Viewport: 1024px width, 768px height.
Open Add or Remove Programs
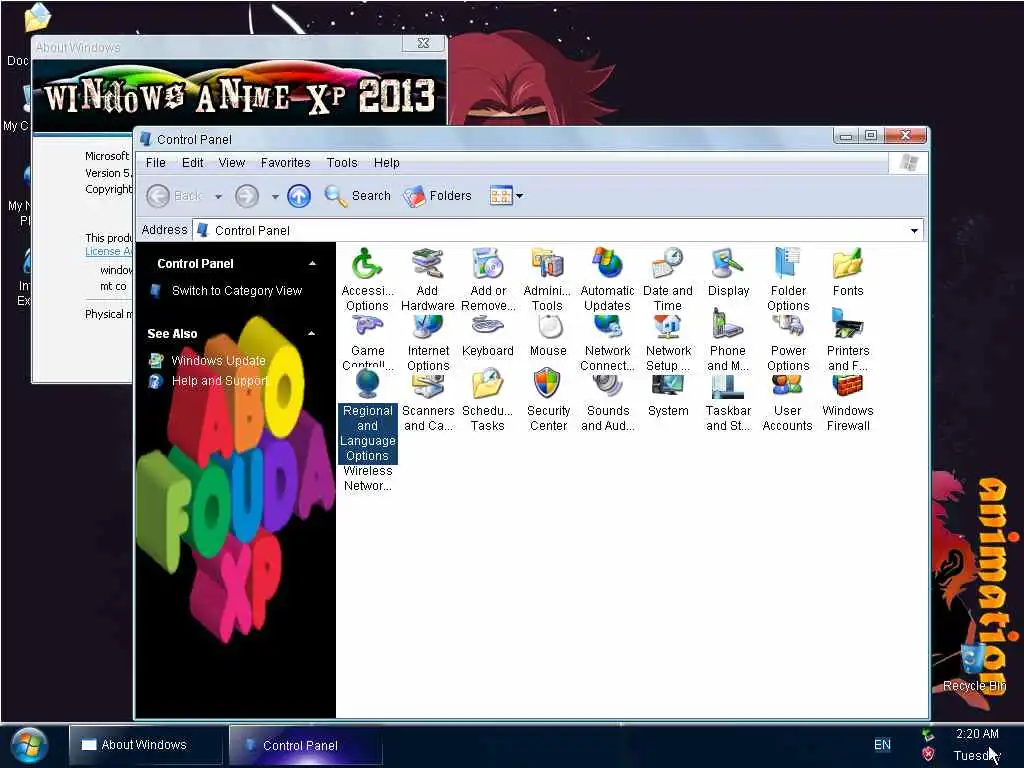click(488, 280)
